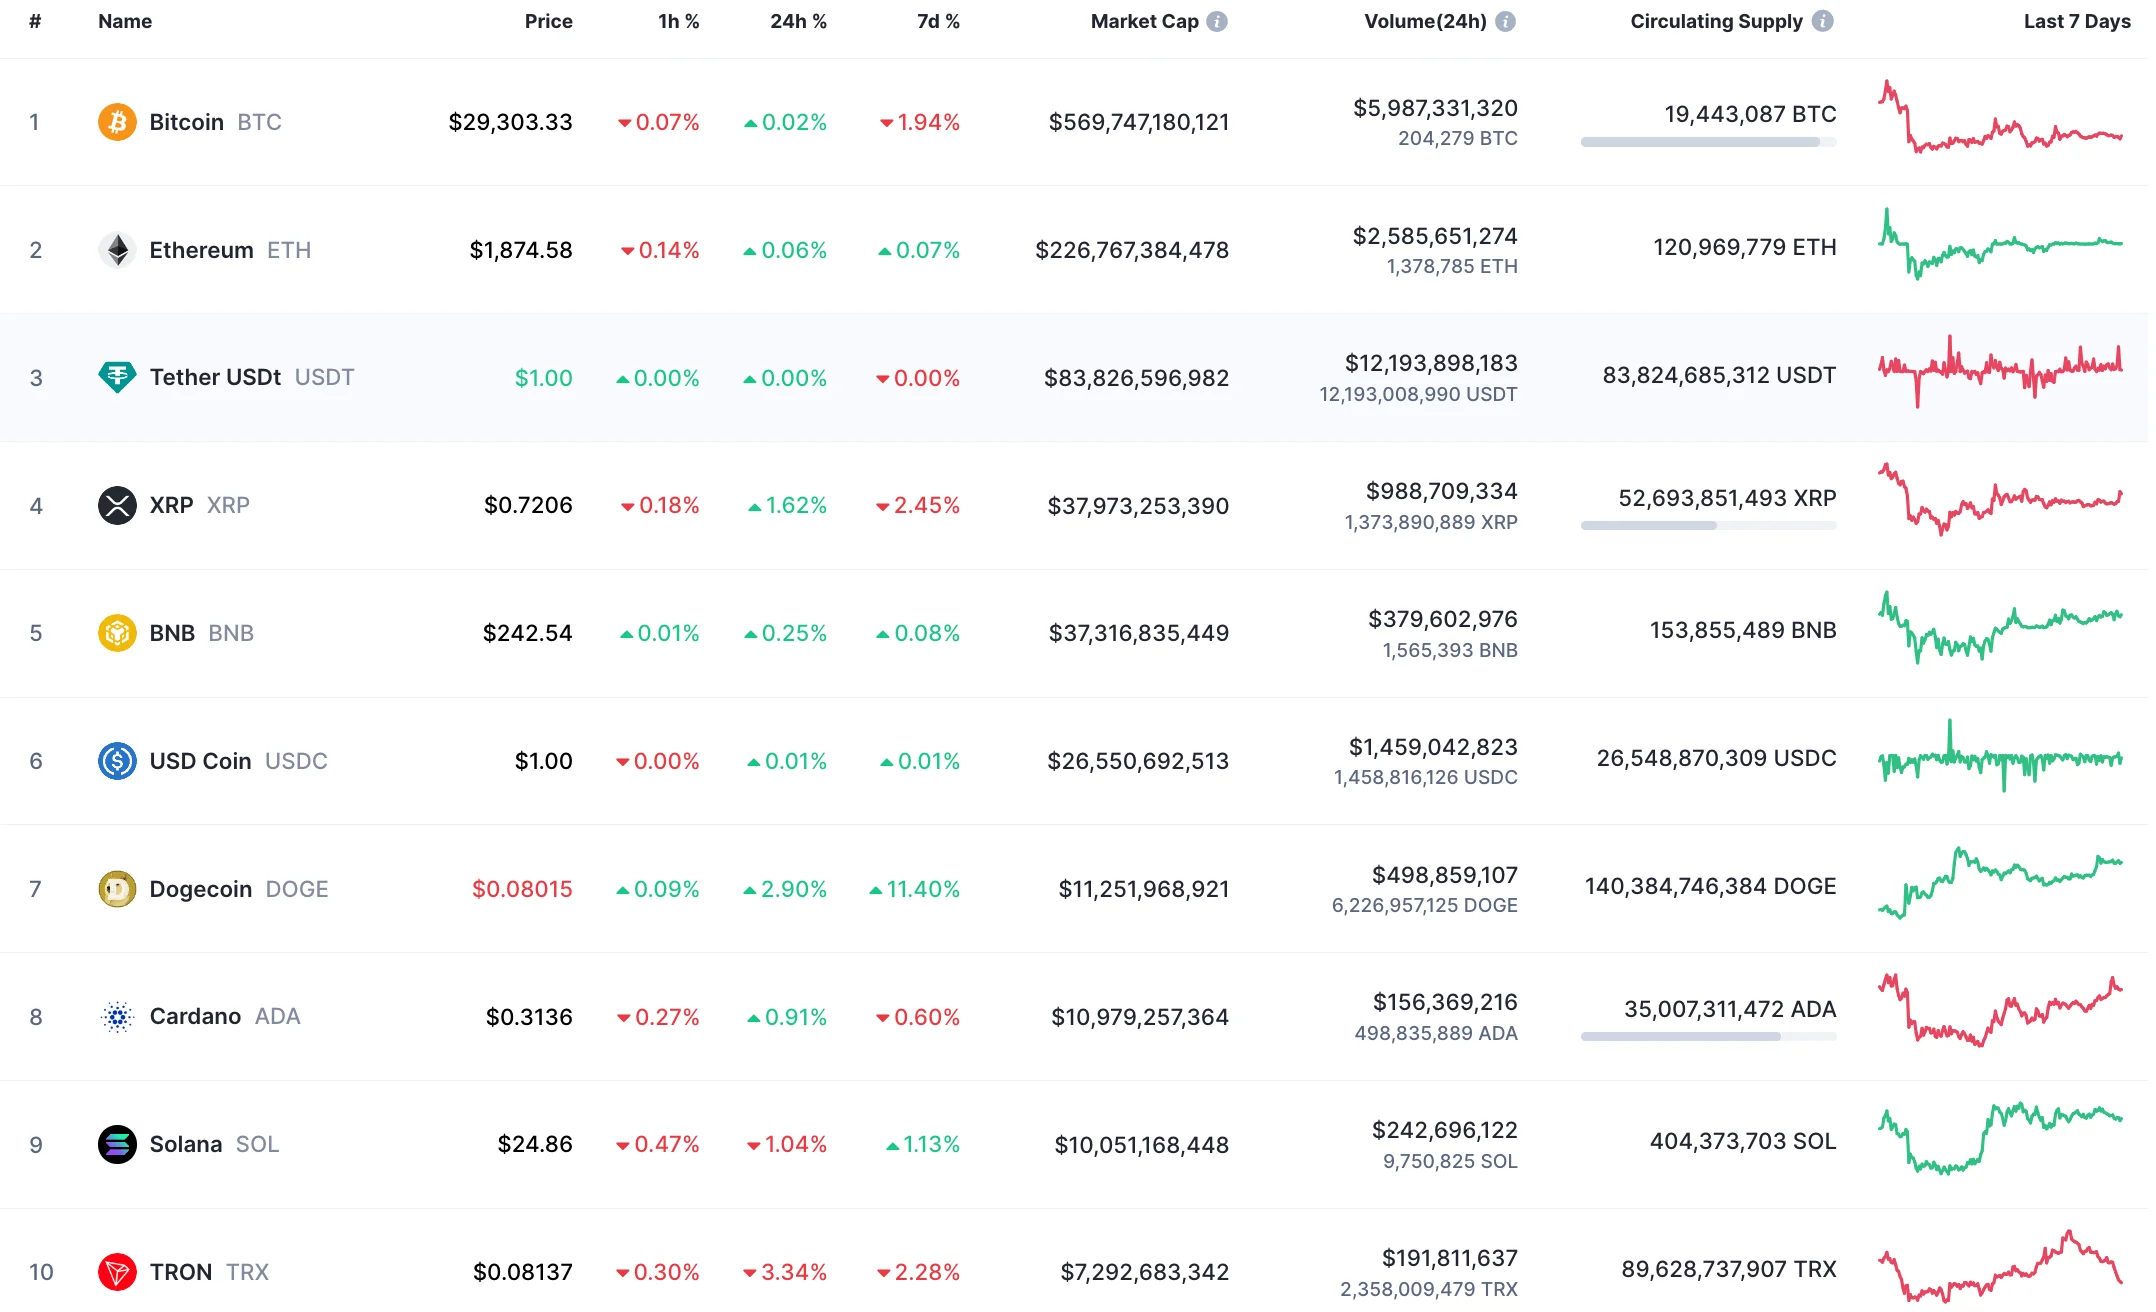Image resolution: width=2156 pixels, height=1312 pixels.
Task: Click the XRP coin logo
Action: 117,505
